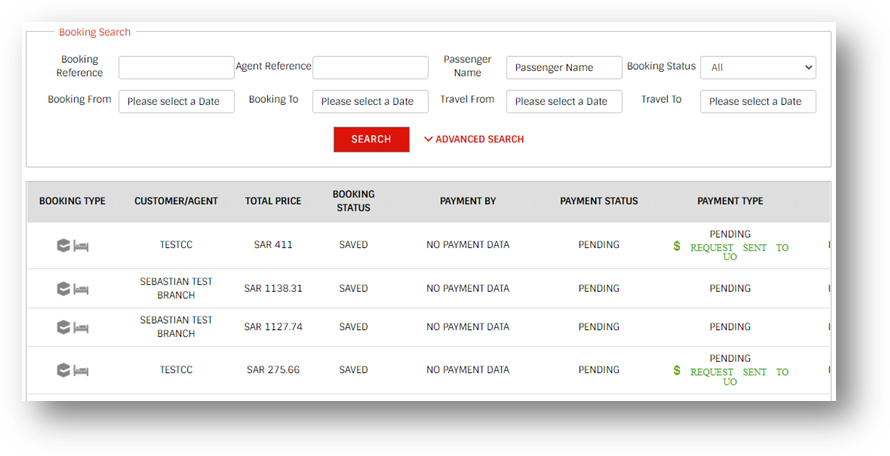Click payment status Pending in SAR 1127.74 row

[599, 327]
